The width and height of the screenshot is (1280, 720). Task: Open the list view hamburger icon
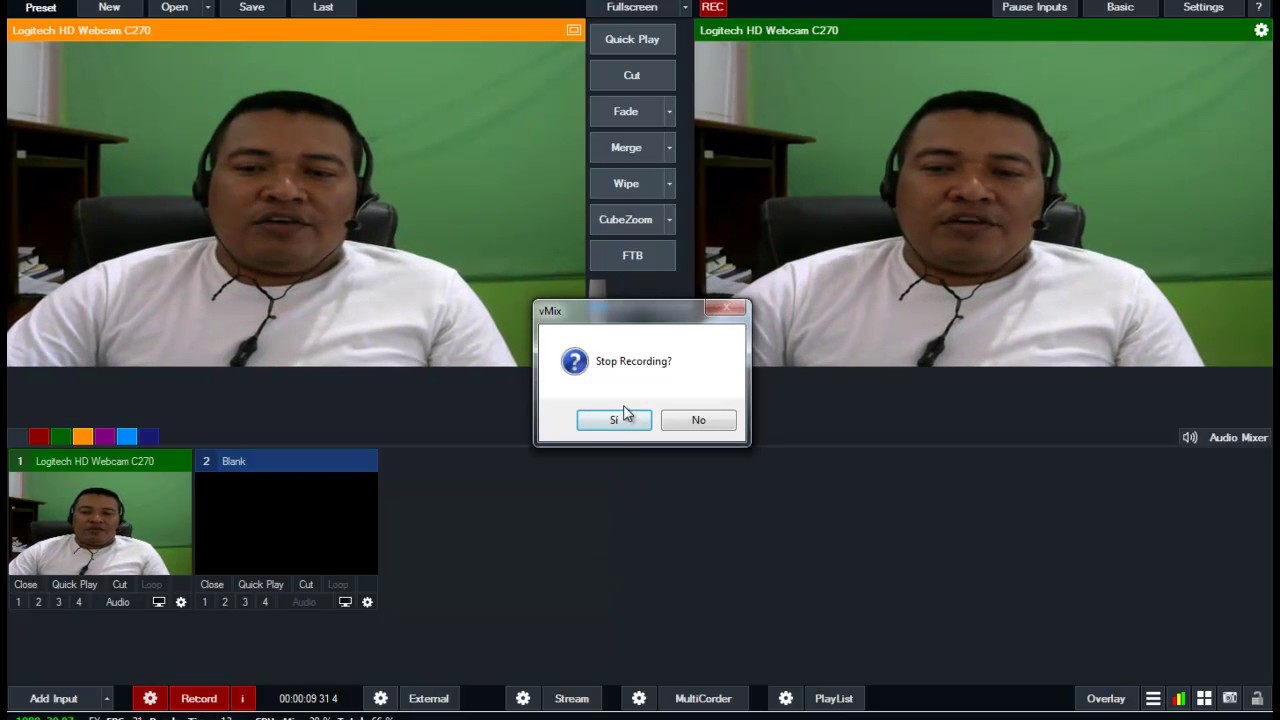[x=1153, y=698]
